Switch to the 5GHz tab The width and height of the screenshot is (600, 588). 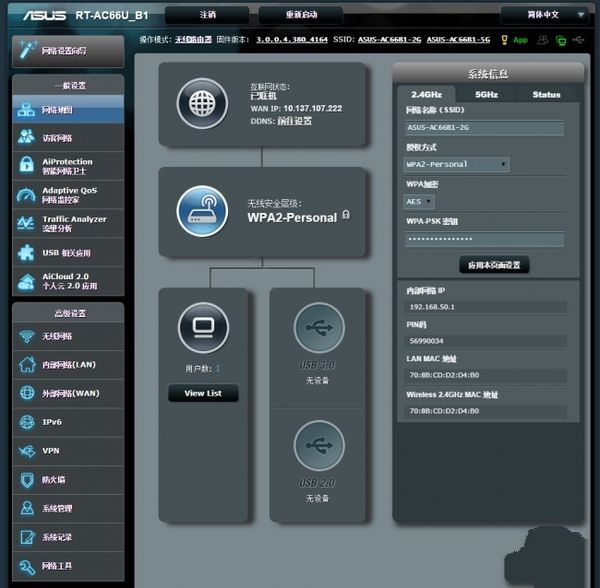[x=486, y=94]
